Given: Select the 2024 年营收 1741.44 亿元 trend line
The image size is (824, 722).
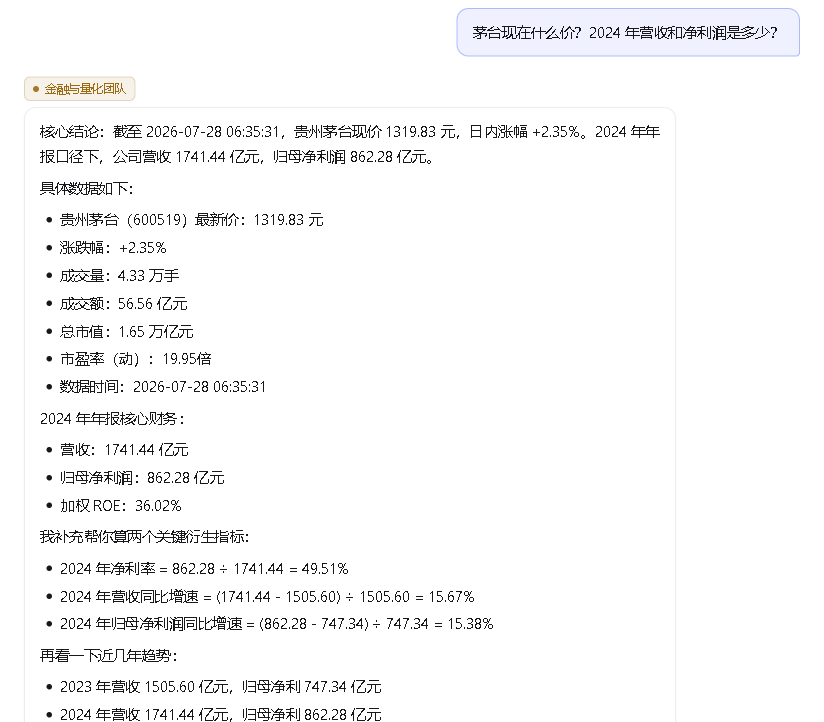Looking at the screenshot, I should (x=221, y=714).
